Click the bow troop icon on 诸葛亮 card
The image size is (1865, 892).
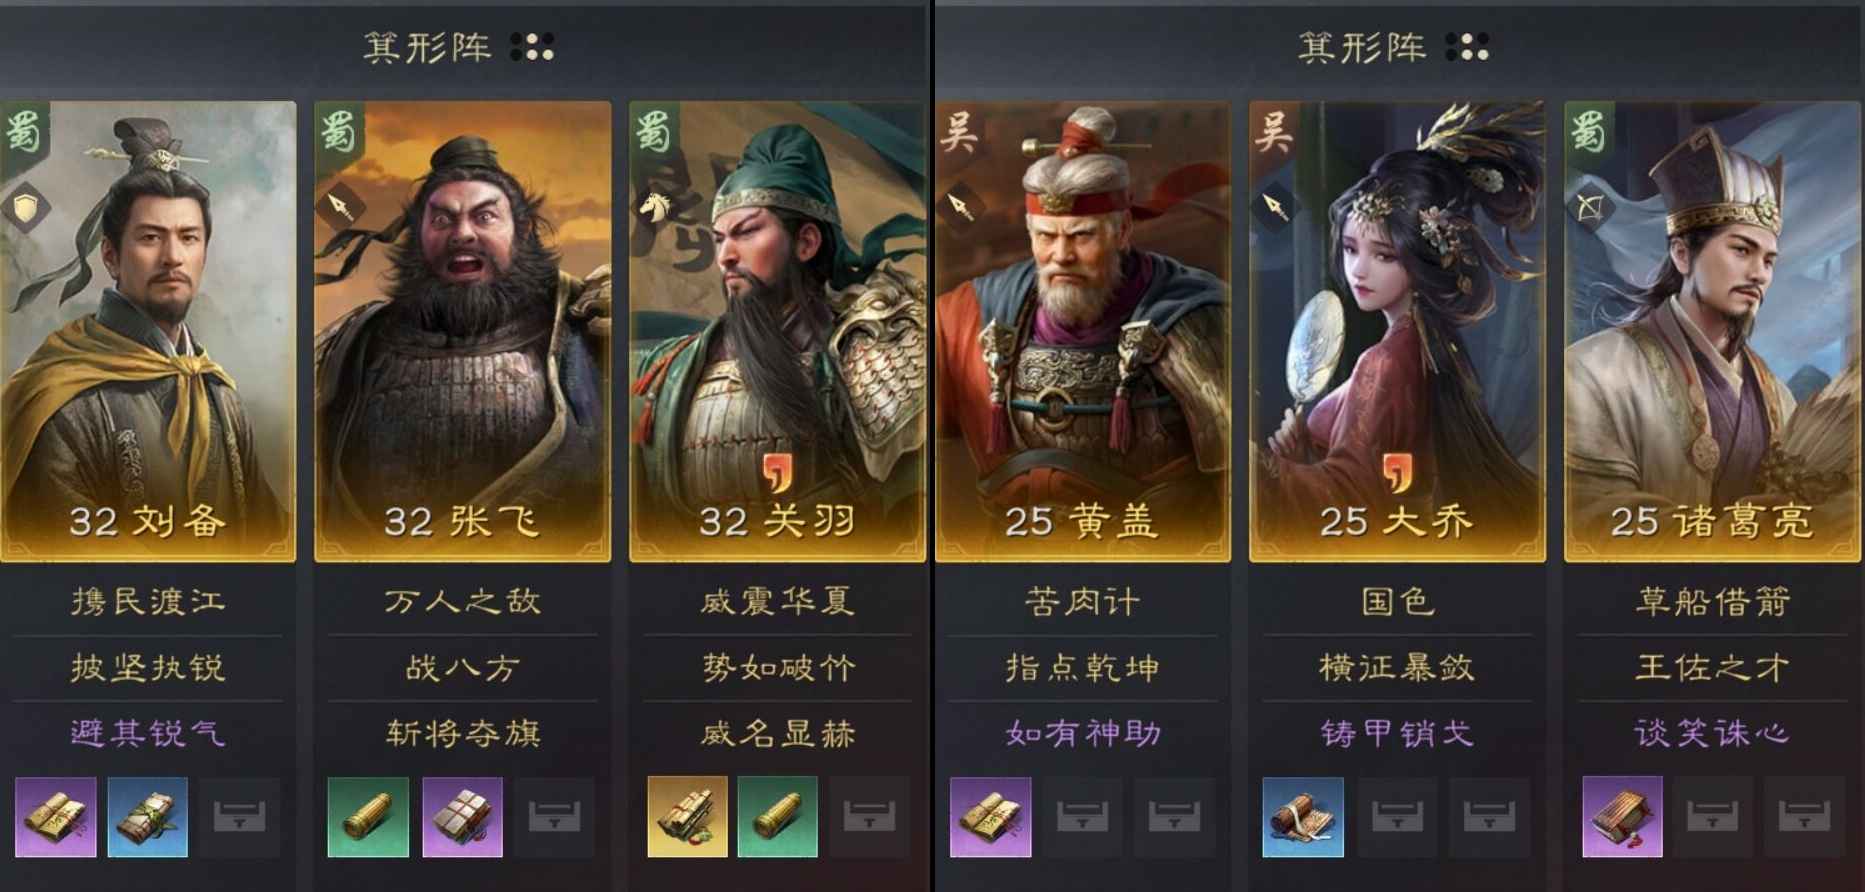tap(1588, 208)
